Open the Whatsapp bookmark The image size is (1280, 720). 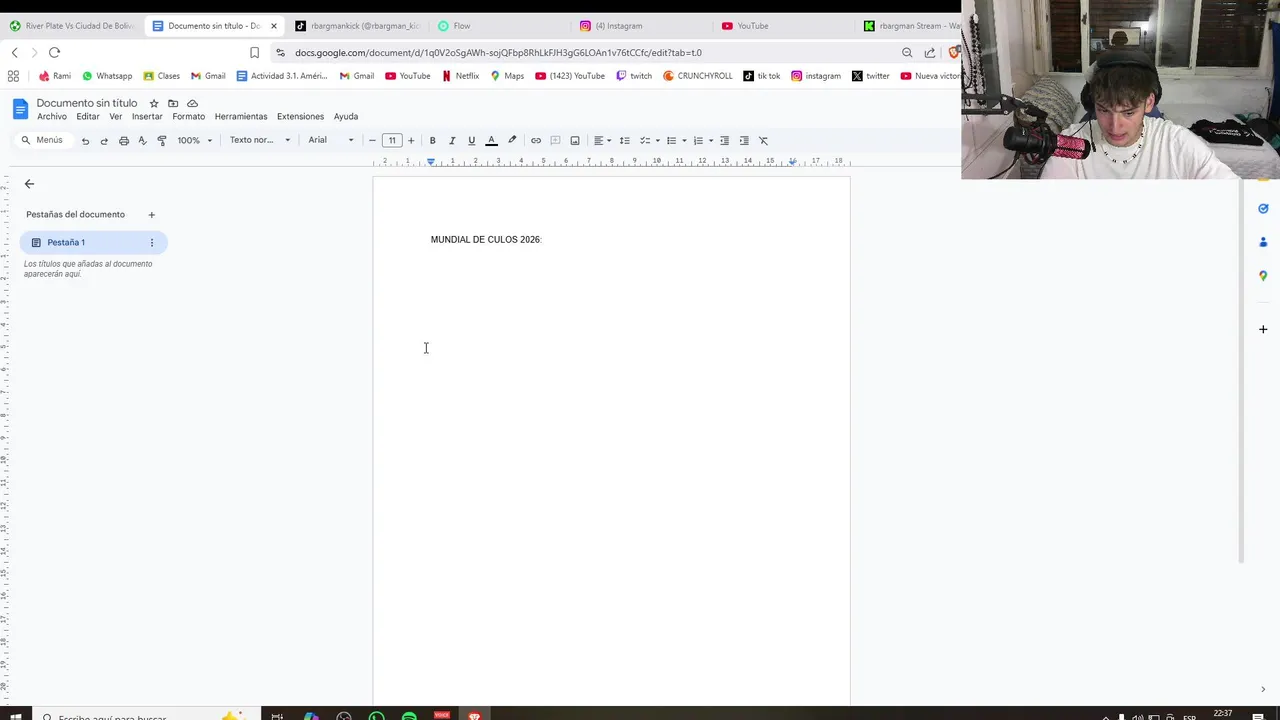pos(107,76)
